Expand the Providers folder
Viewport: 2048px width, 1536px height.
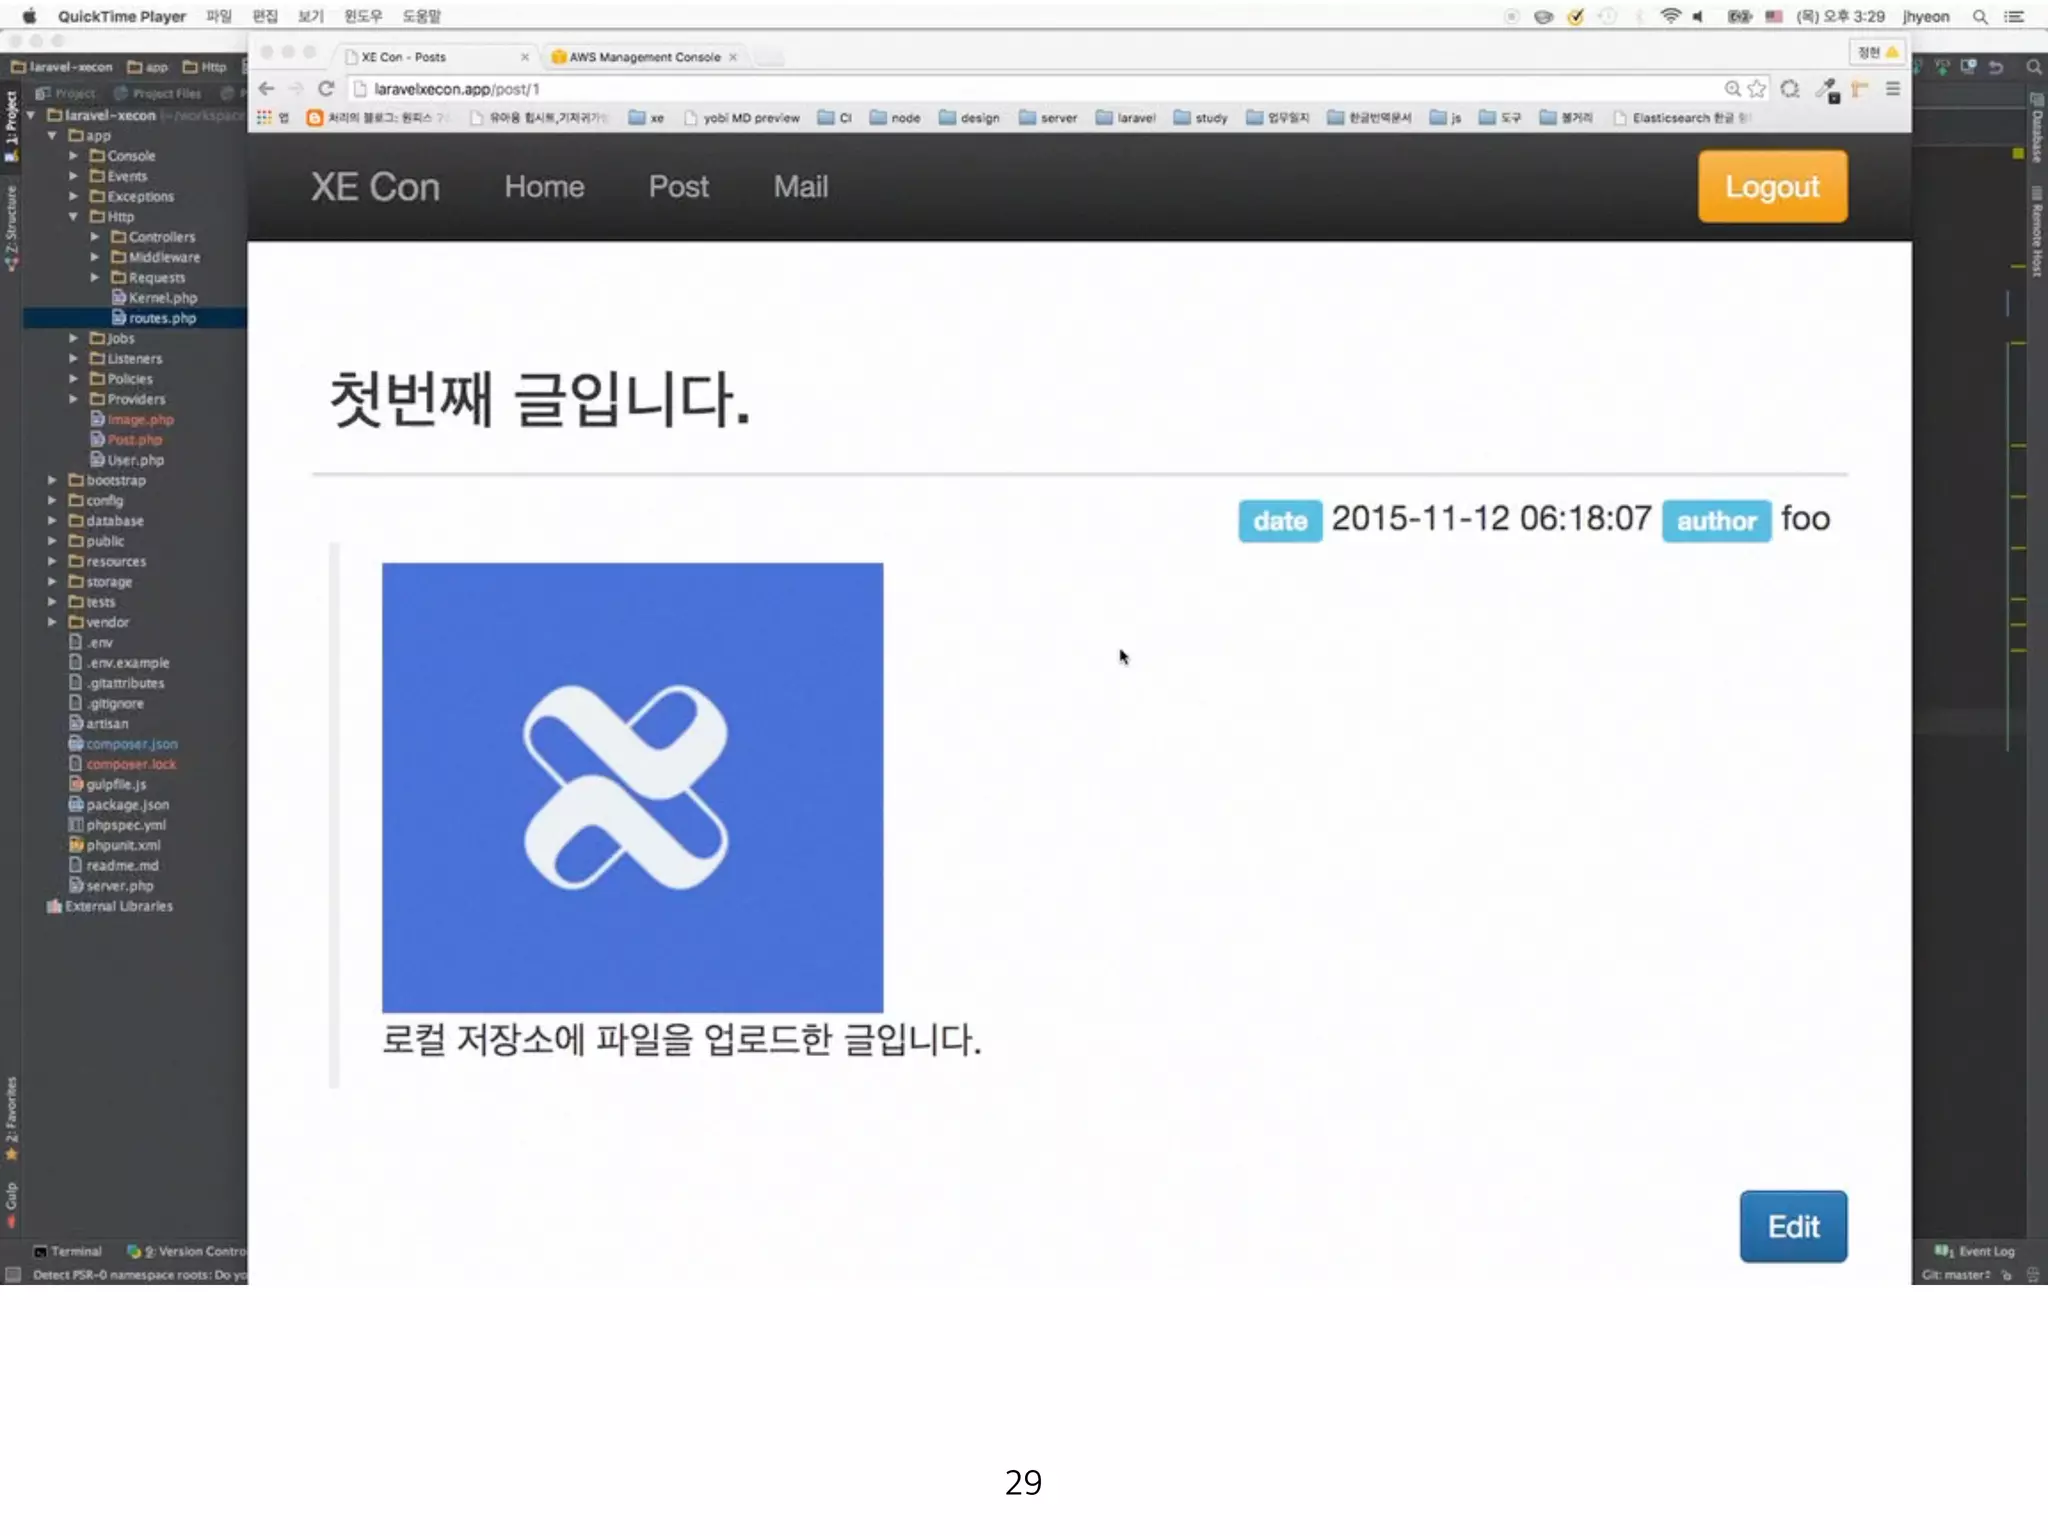74,399
